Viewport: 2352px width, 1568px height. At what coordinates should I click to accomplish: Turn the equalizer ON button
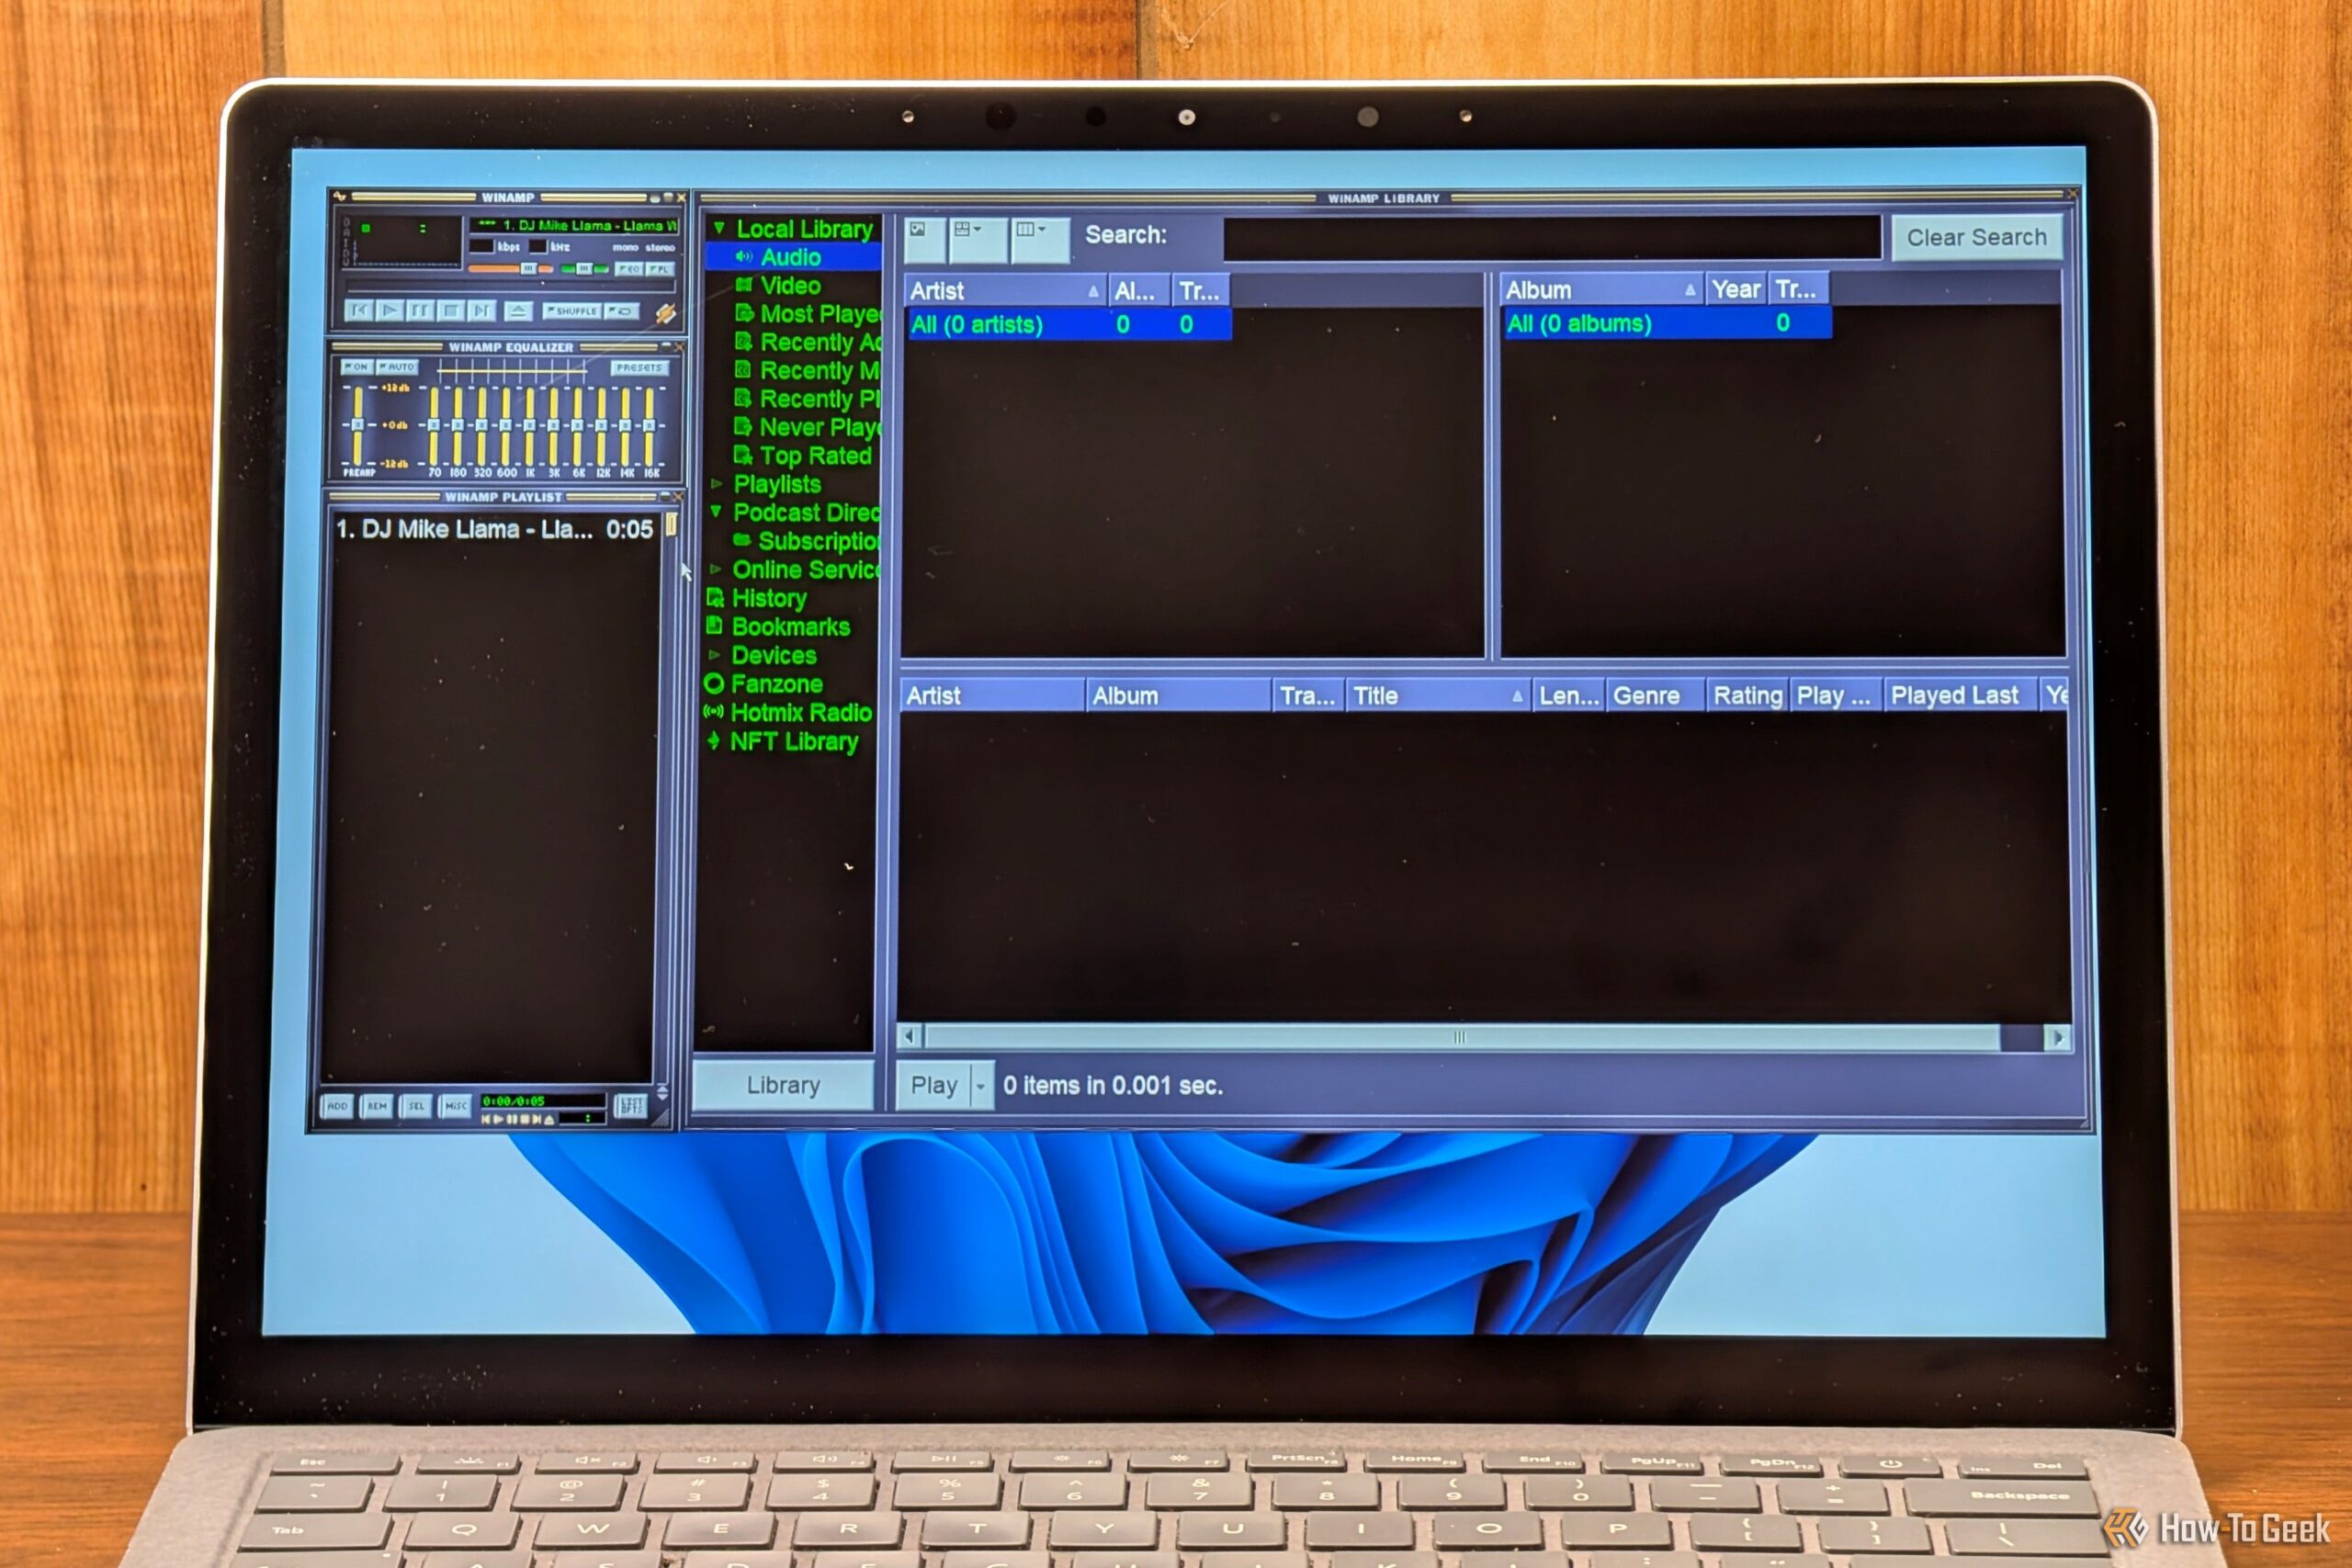point(357,367)
